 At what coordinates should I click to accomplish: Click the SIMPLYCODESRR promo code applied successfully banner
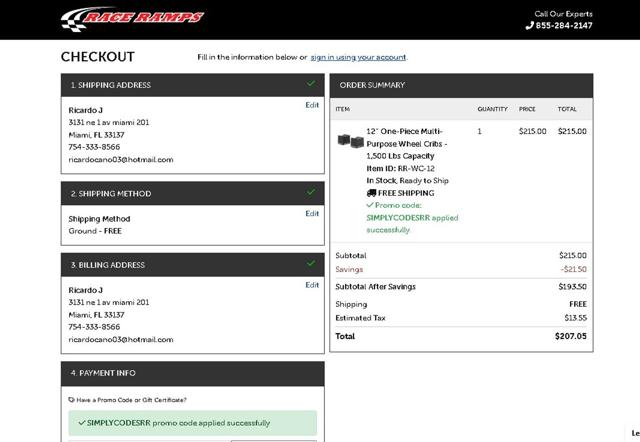coord(193,423)
